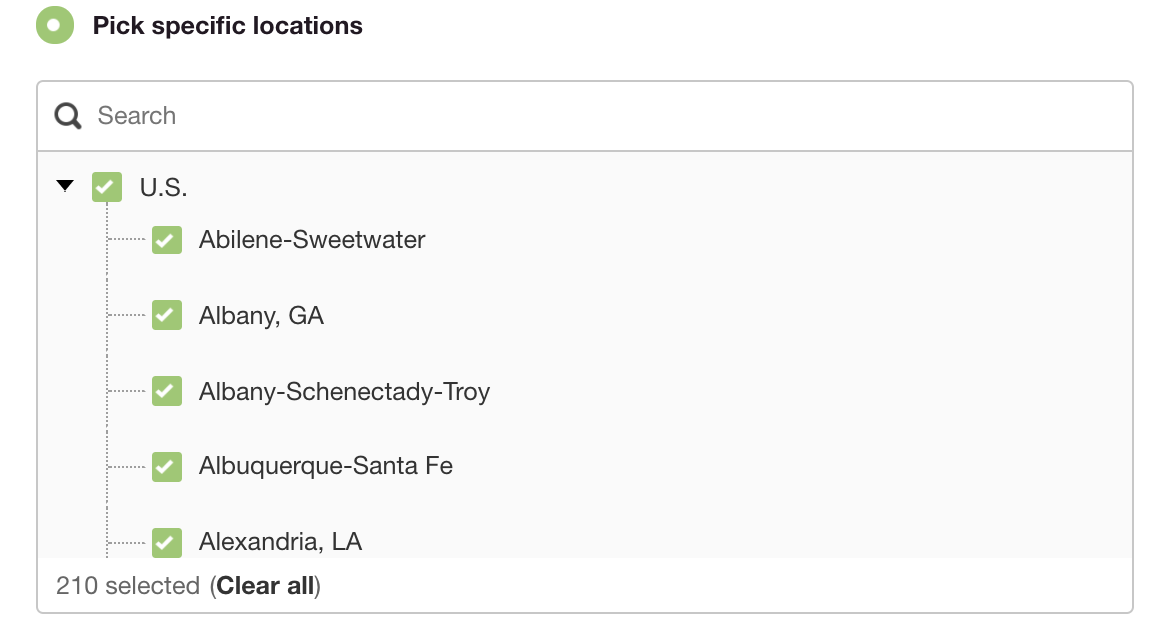Viewport: 1162px width, 638px height.
Task: Select the Albany-Schenectady-Troy location entry
Action: pos(342,391)
